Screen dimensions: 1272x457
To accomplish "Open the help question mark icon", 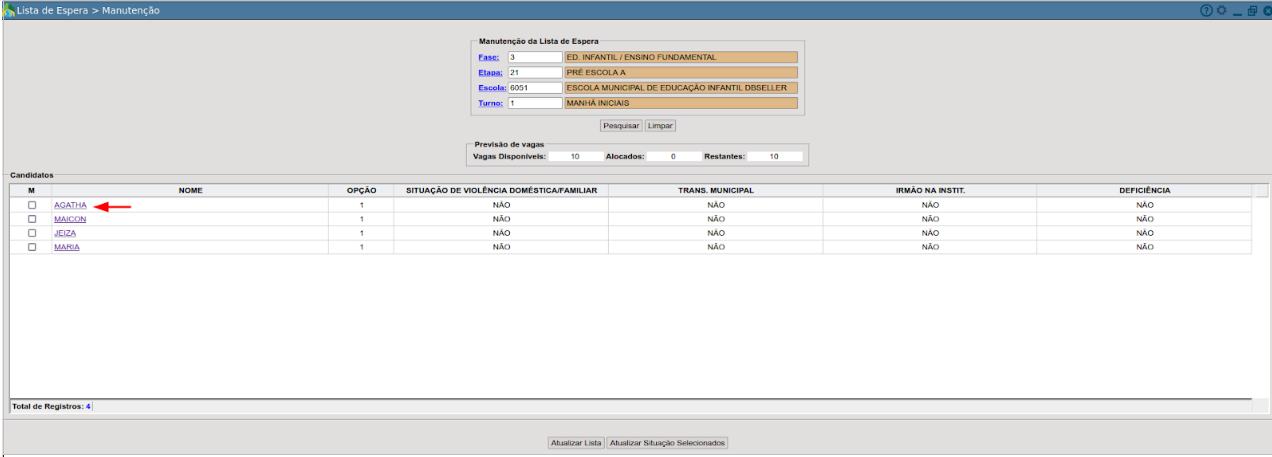I will point(1206,10).
